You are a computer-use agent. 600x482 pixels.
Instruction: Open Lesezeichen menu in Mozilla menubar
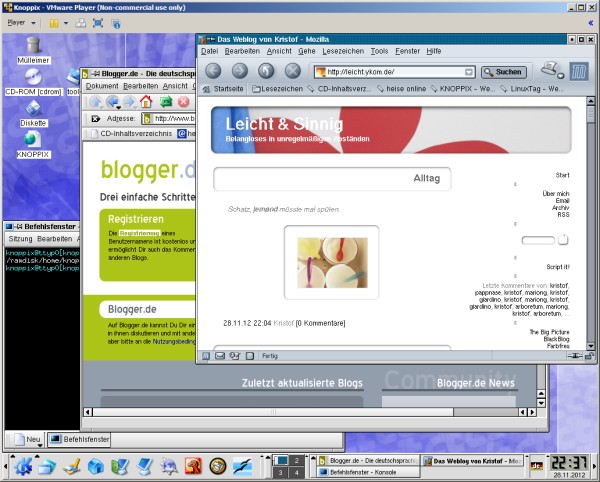point(343,51)
